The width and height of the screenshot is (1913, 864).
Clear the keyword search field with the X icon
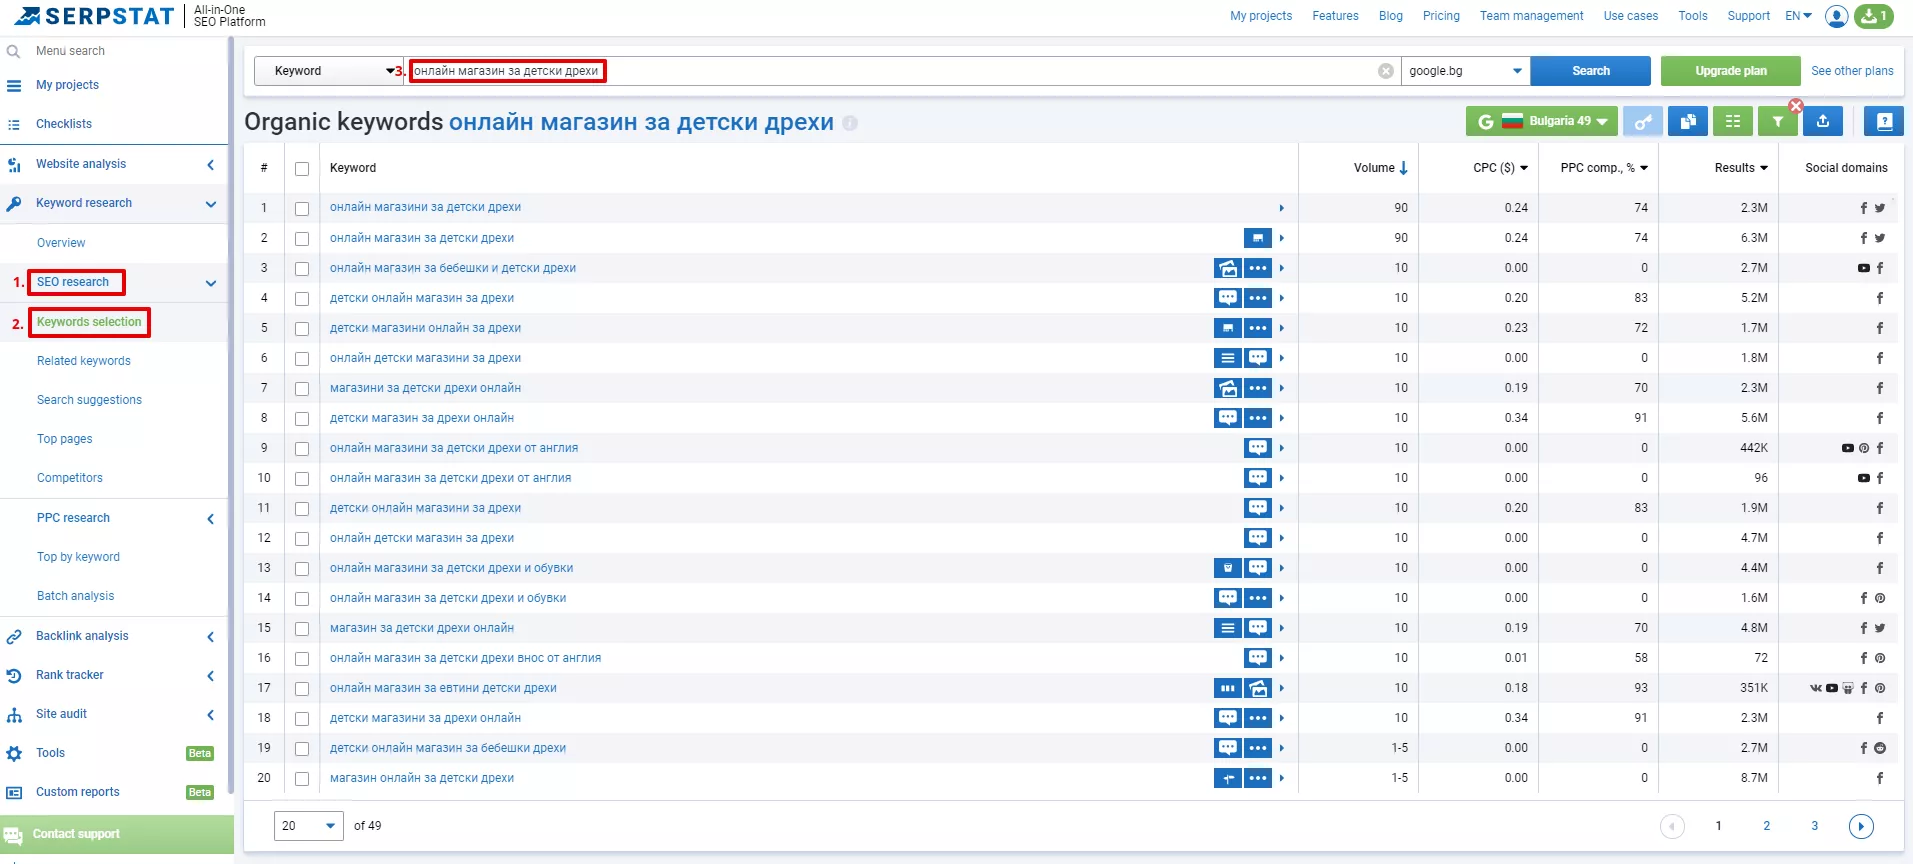point(1385,71)
